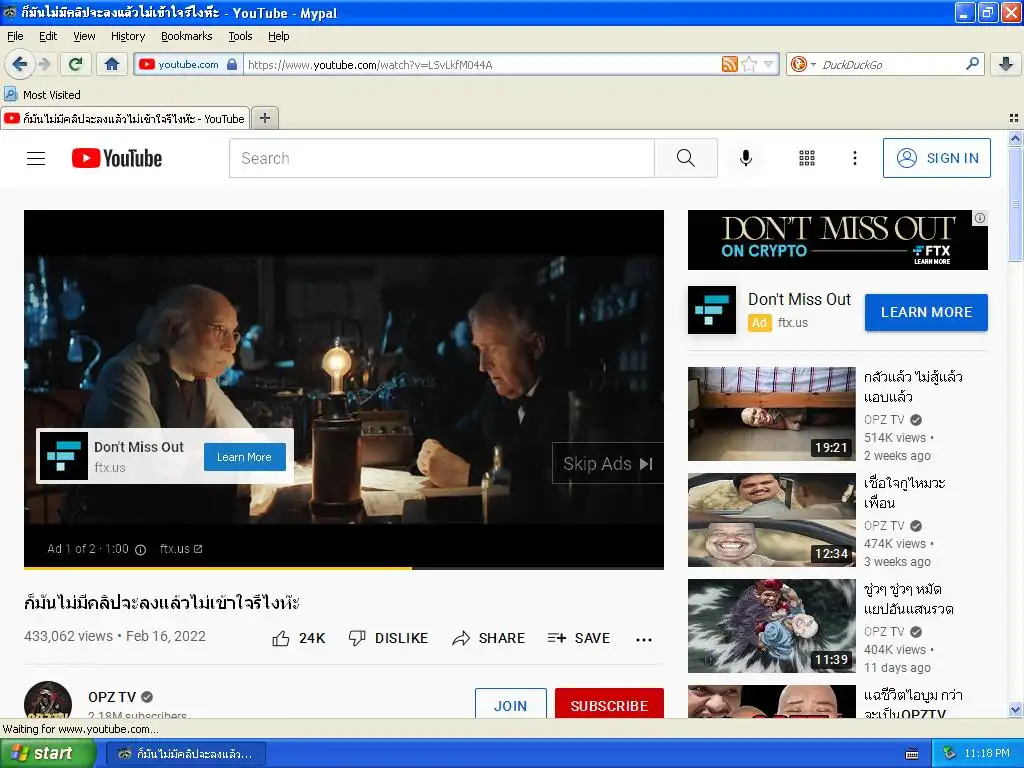Image resolution: width=1024 pixels, height=768 pixels.
Task: Click Skip Ads on the video
Action: pyautogui.click(x=607, y=464)
